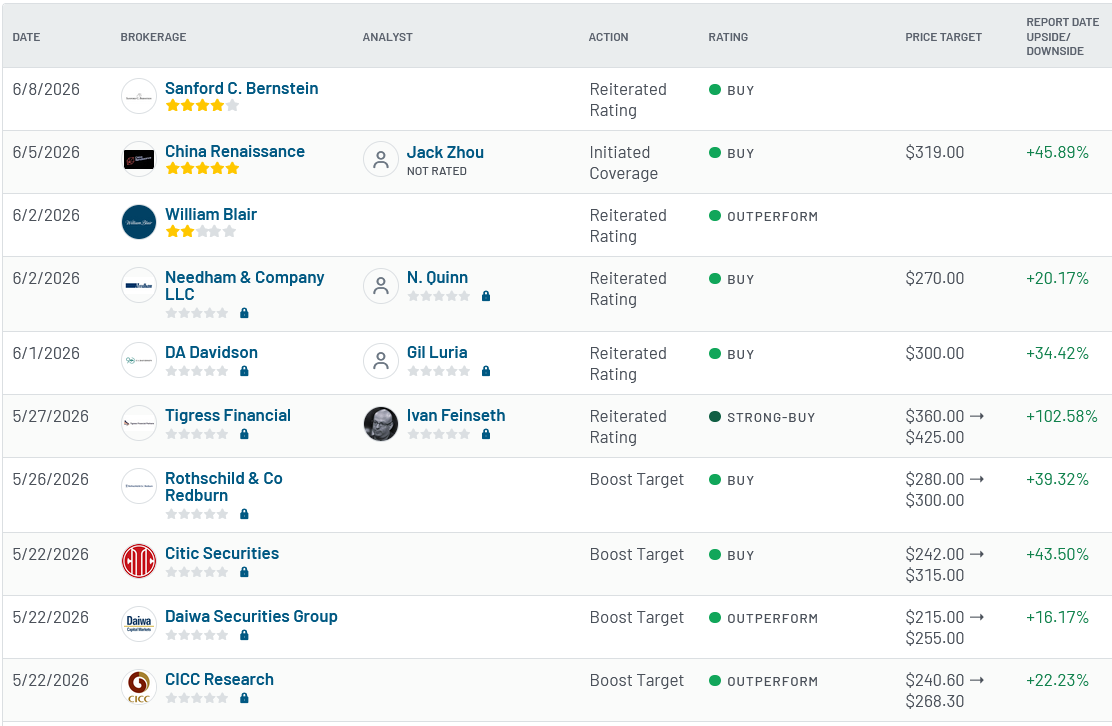Image resolution: width=1112 pixels, height=726 pixels.
Task: Click the Rothschild & Co Redburn logo
Action: (139, 486)
